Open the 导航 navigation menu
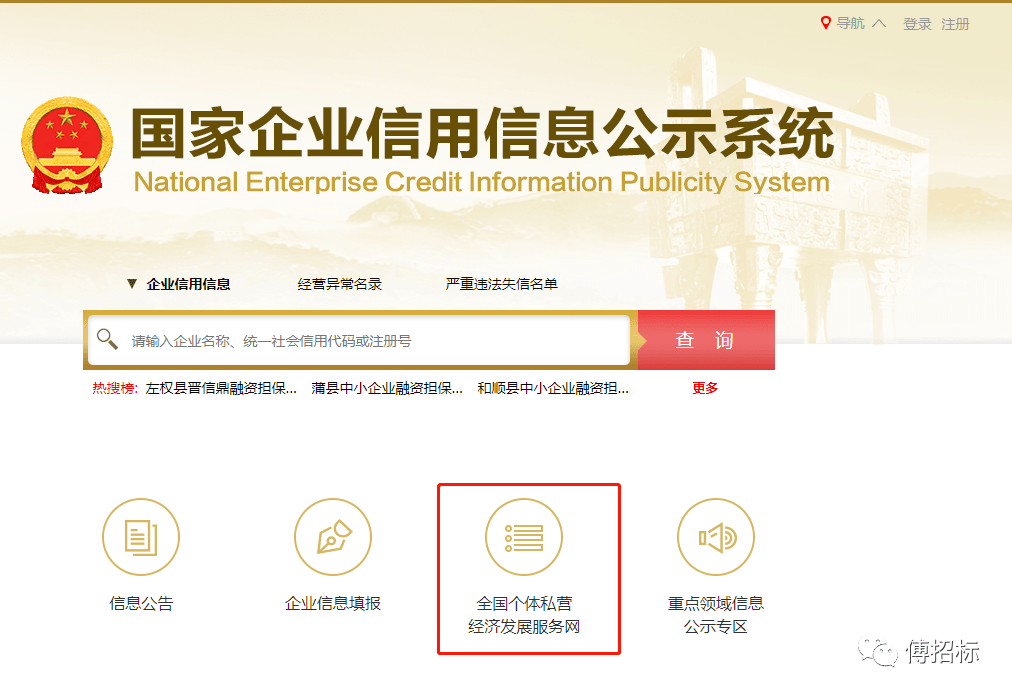This screenshot has width=1012, height=696. tap(850, 23)
